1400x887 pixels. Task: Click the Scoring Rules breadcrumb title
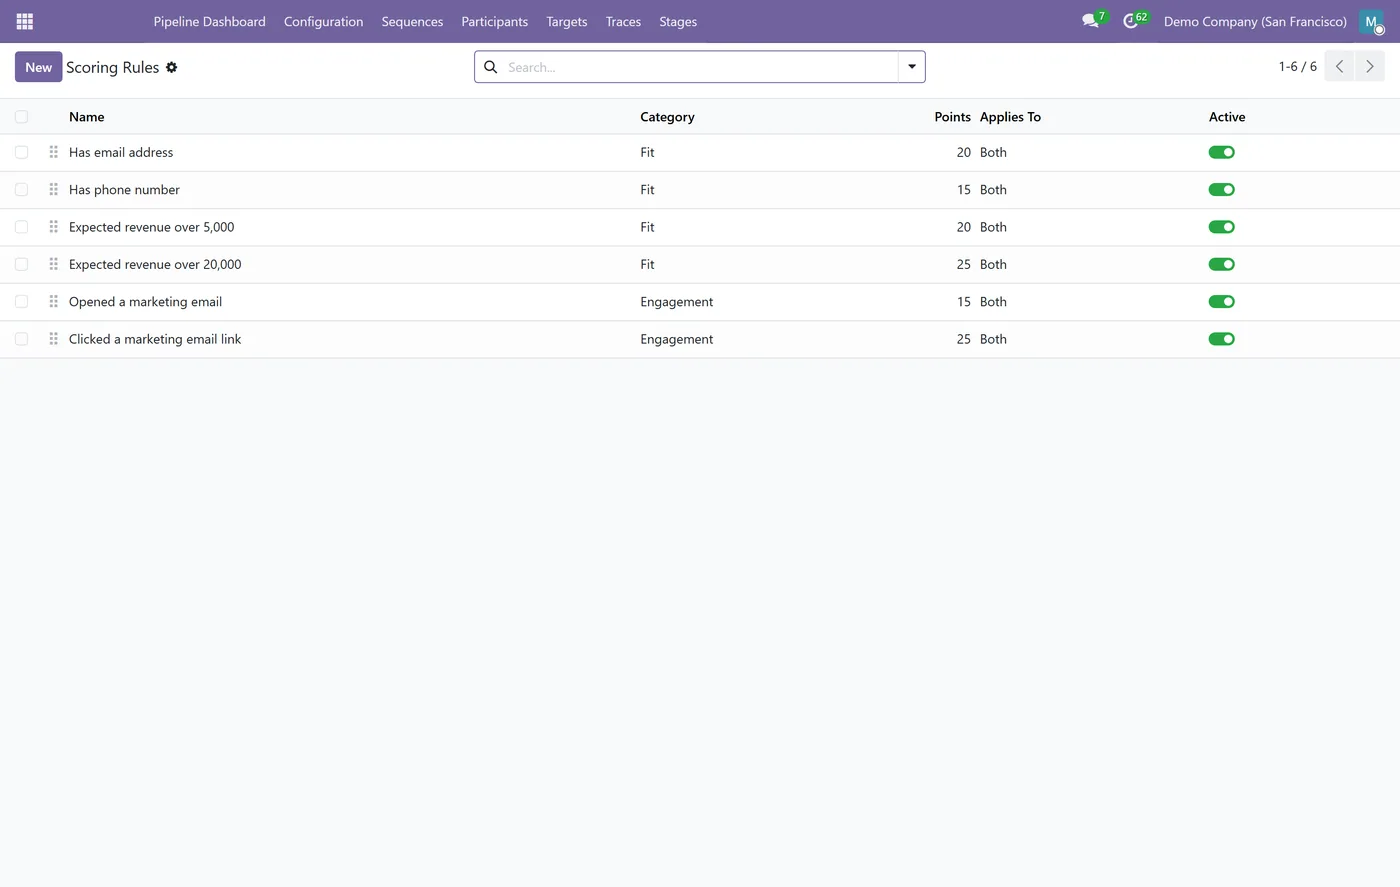(113, 67)
